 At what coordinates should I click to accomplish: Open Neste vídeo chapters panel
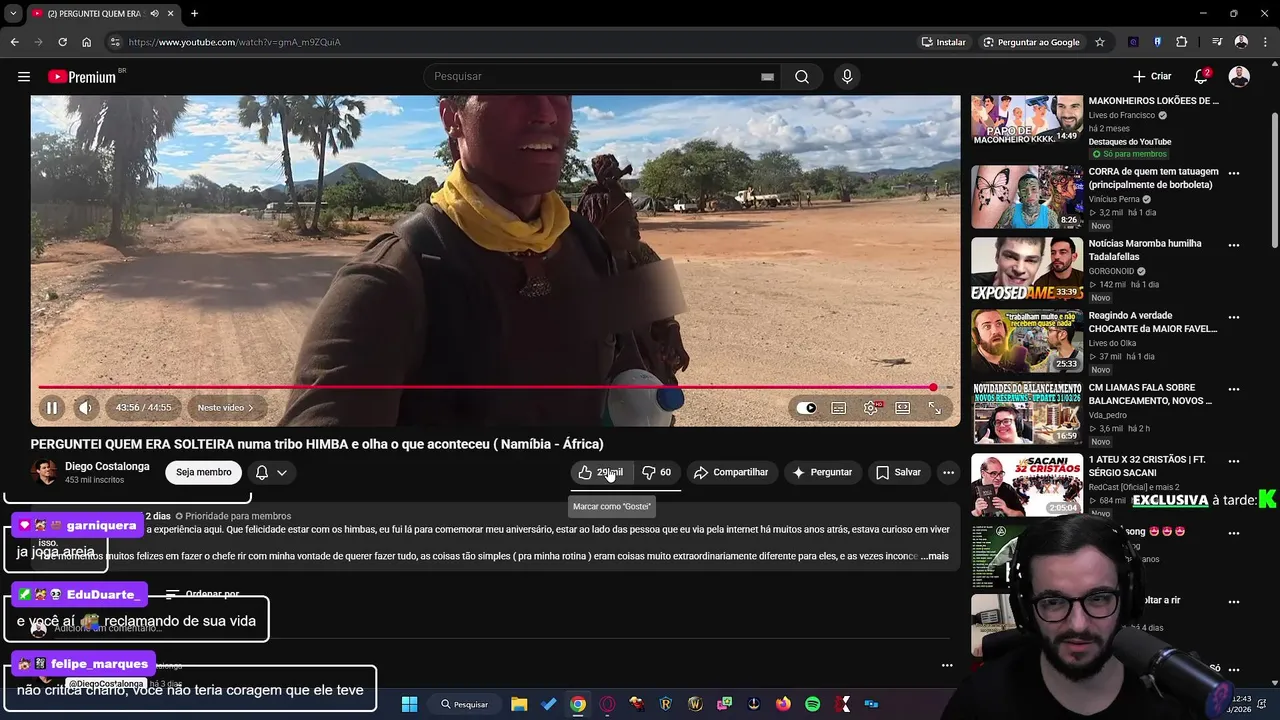point(225,408)
